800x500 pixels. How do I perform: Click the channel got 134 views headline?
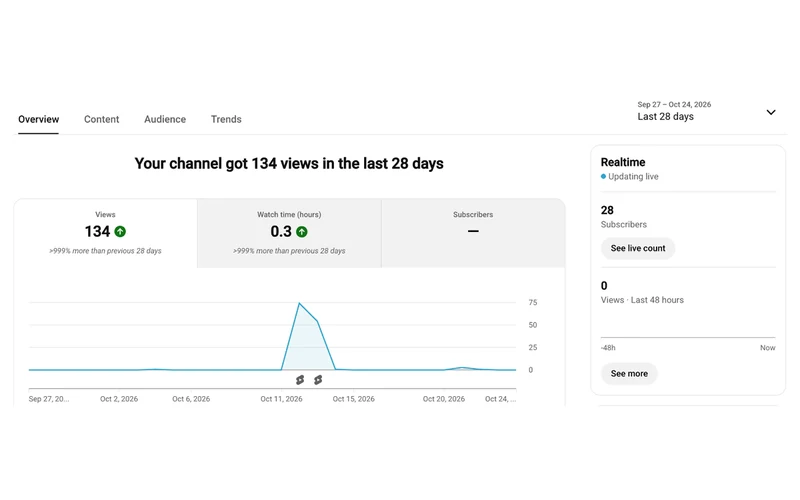click(x=289, y=163)
